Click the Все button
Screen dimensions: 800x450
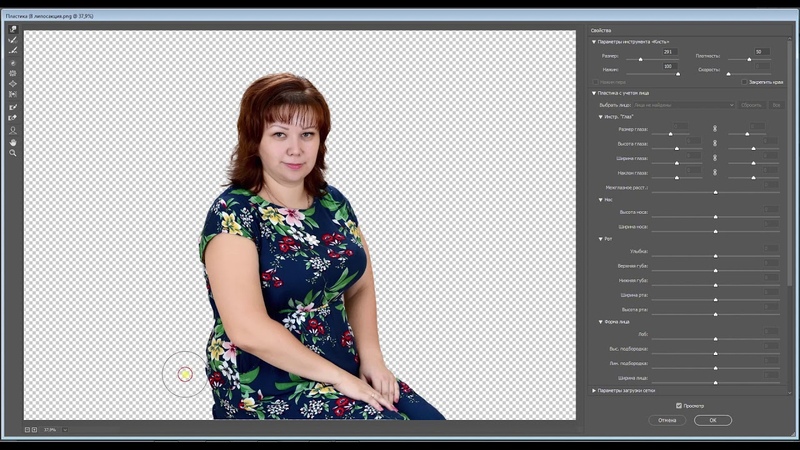pos(776,105)
